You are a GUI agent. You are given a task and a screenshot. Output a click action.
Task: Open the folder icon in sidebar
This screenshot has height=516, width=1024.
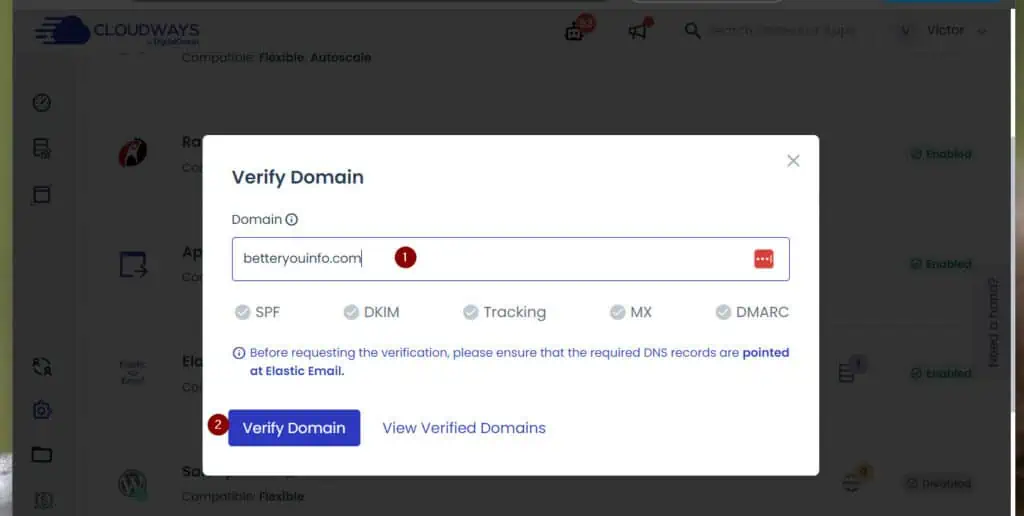(42, 454)
